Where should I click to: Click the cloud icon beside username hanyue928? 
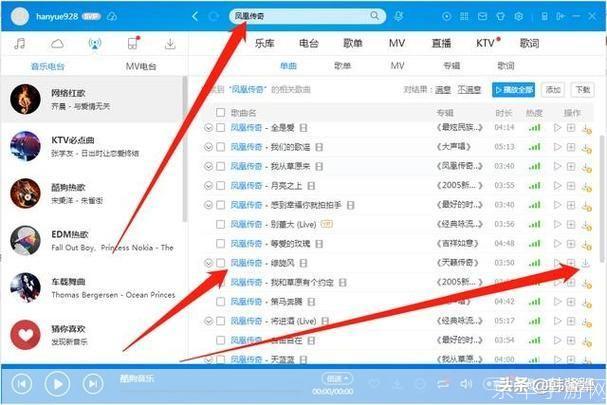tap(112, 16)
